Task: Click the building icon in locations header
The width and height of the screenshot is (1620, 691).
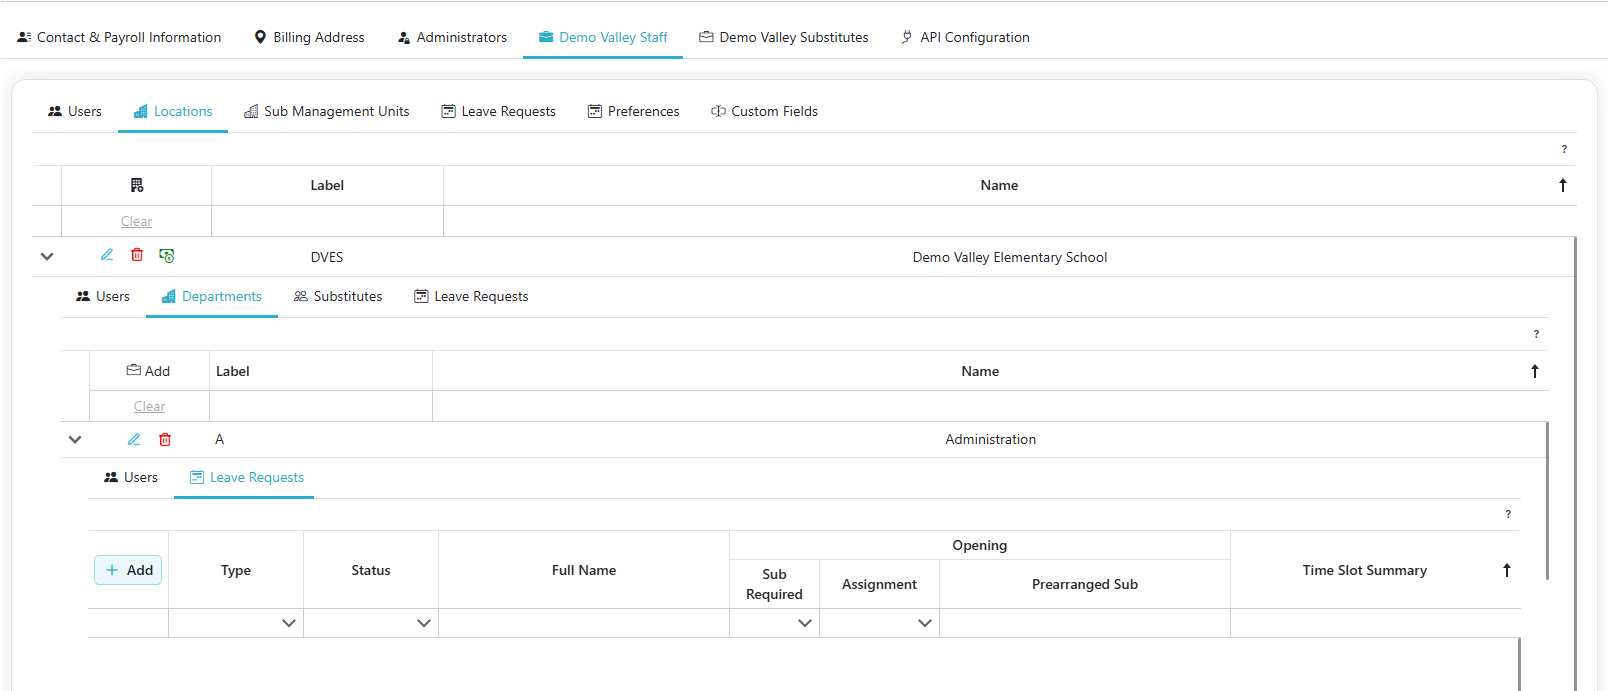Action: pyautogui.click(x=137, y=185)
